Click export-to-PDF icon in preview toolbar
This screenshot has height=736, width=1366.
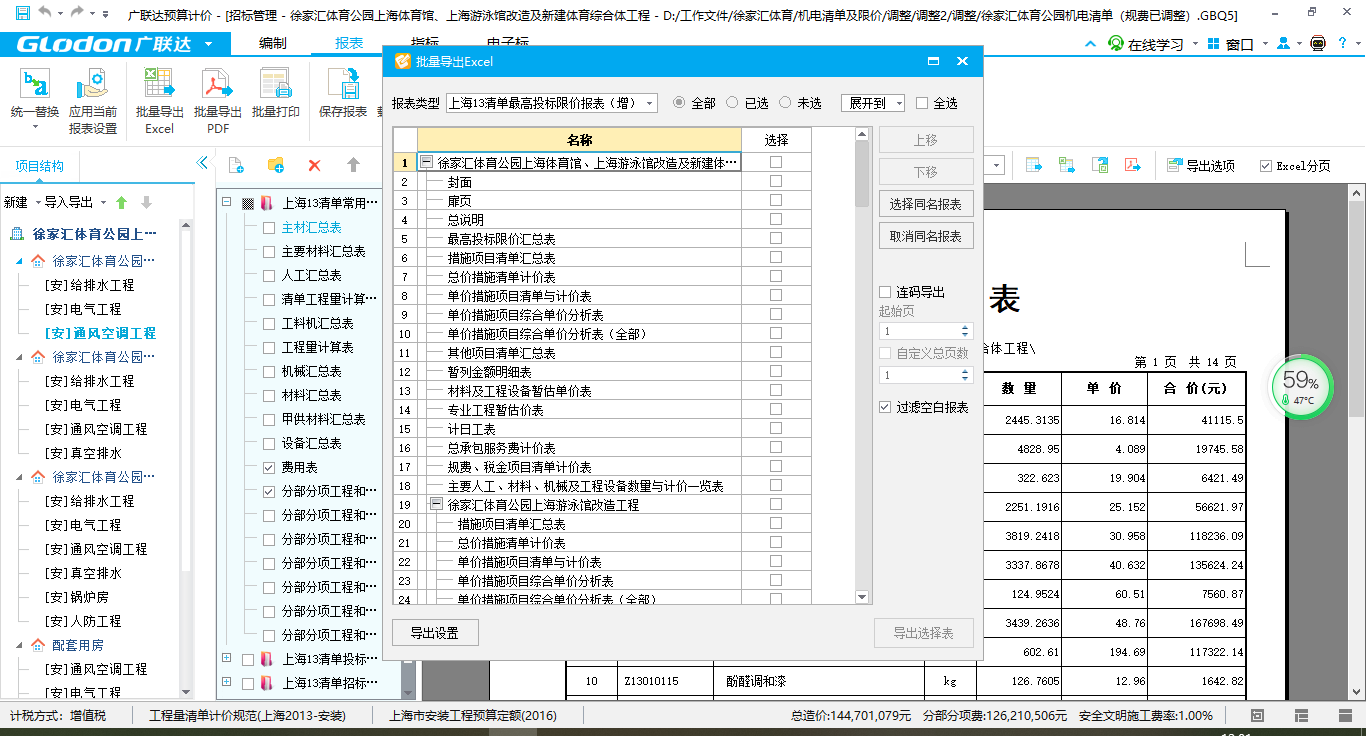[1133, 165]
